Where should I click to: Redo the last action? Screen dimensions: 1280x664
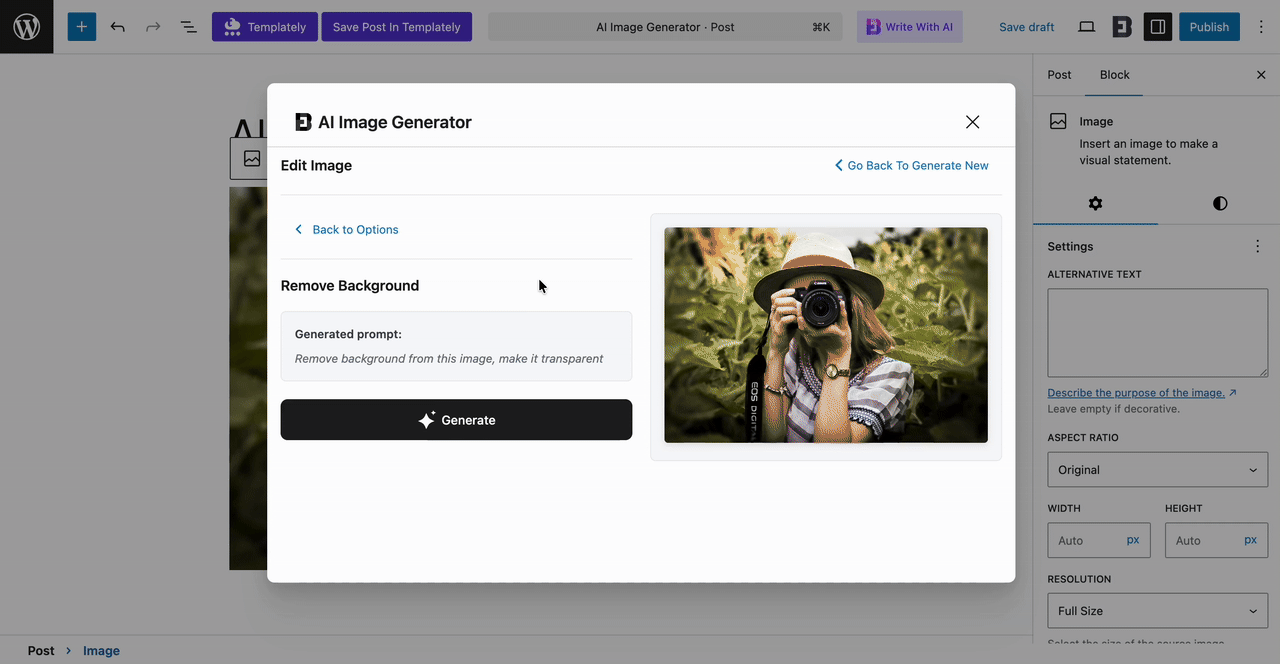pos(153,27)
